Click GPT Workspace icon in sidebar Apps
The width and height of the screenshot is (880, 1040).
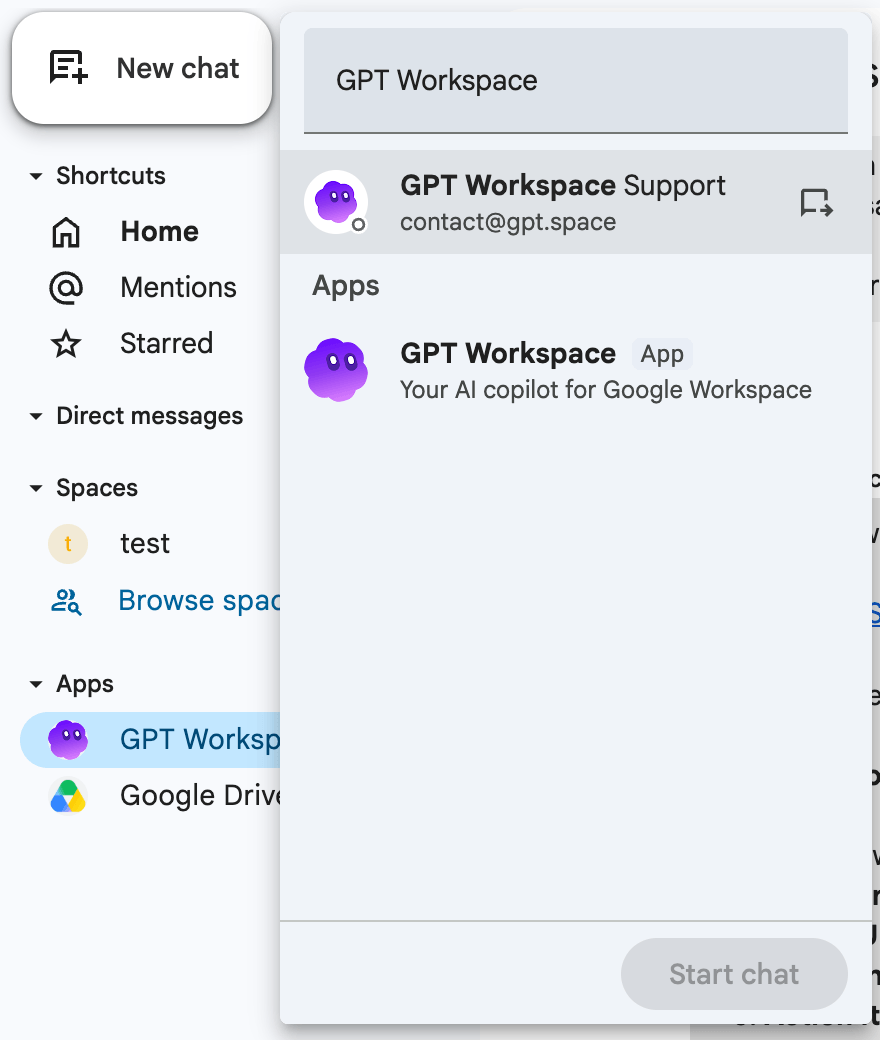68,740
